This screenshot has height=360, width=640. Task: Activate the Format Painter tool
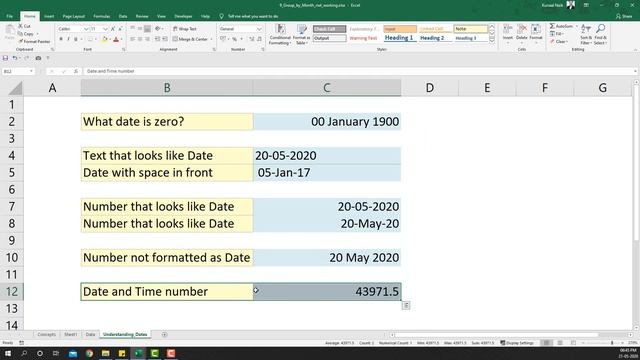(34, 41)
